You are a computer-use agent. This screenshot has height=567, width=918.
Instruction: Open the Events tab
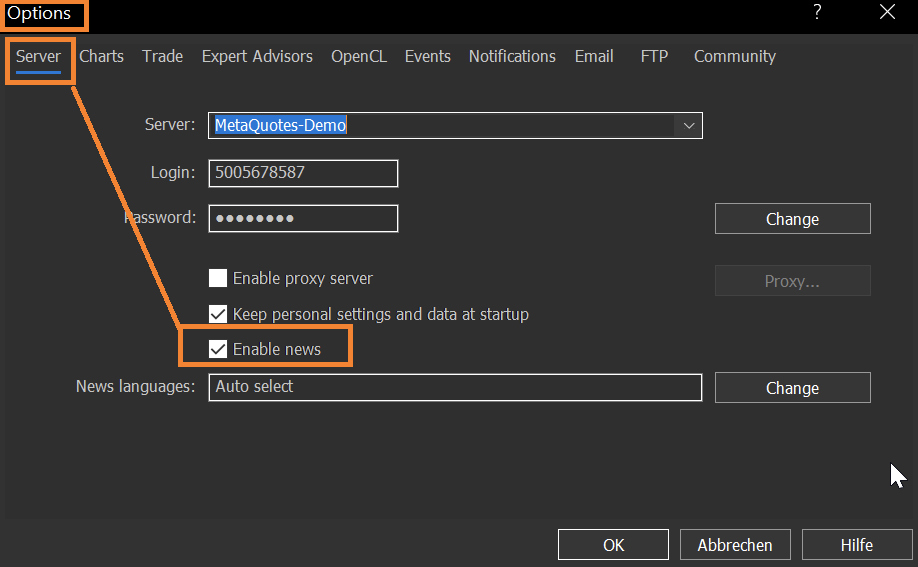pyautogui.click(x=428, y=56)
